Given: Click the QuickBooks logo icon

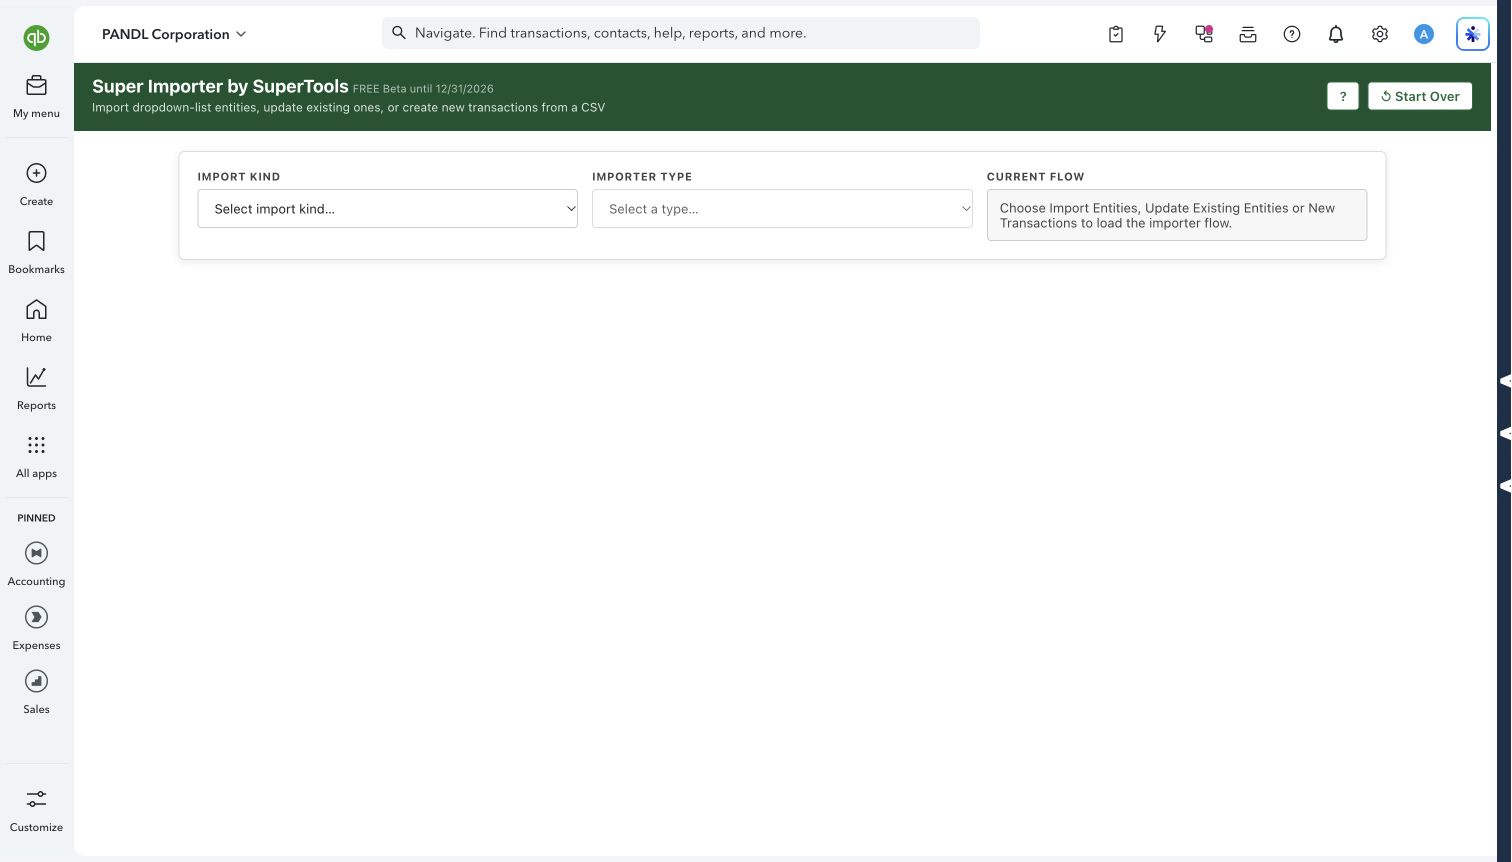Looking at the screenshot, I should point(36,38).
